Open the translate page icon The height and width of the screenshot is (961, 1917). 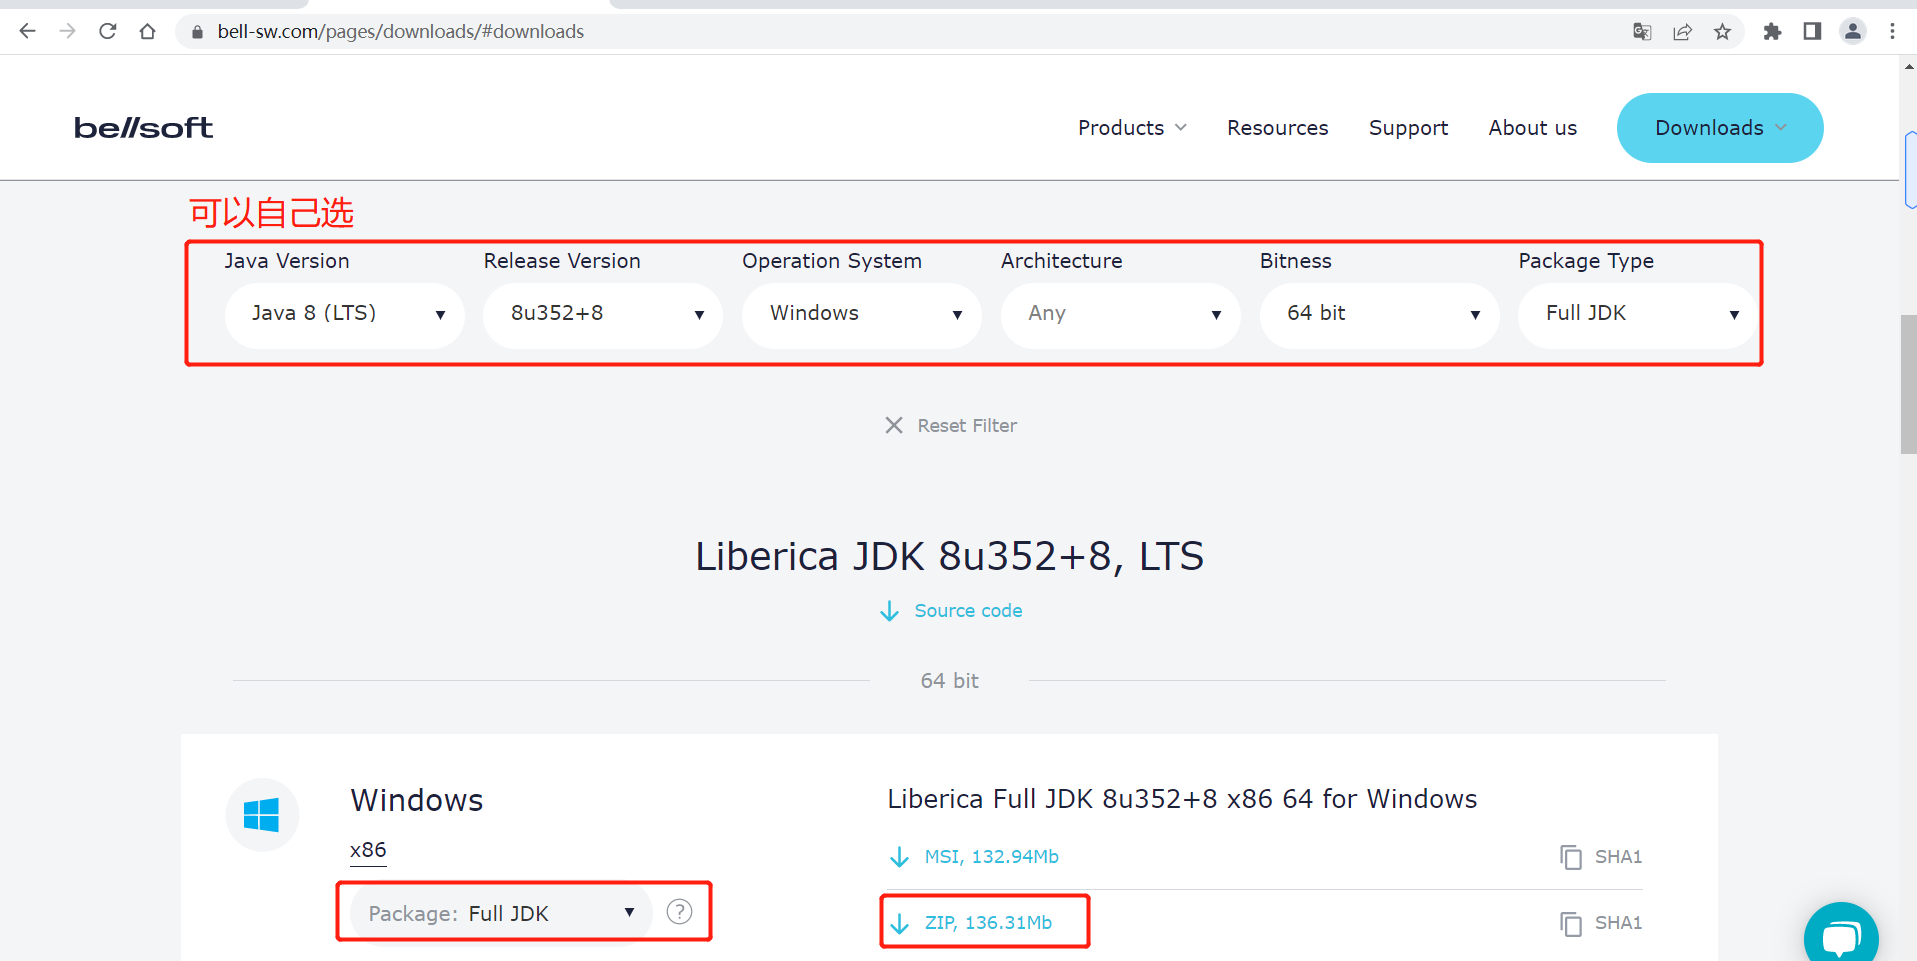pos(1642,32)
